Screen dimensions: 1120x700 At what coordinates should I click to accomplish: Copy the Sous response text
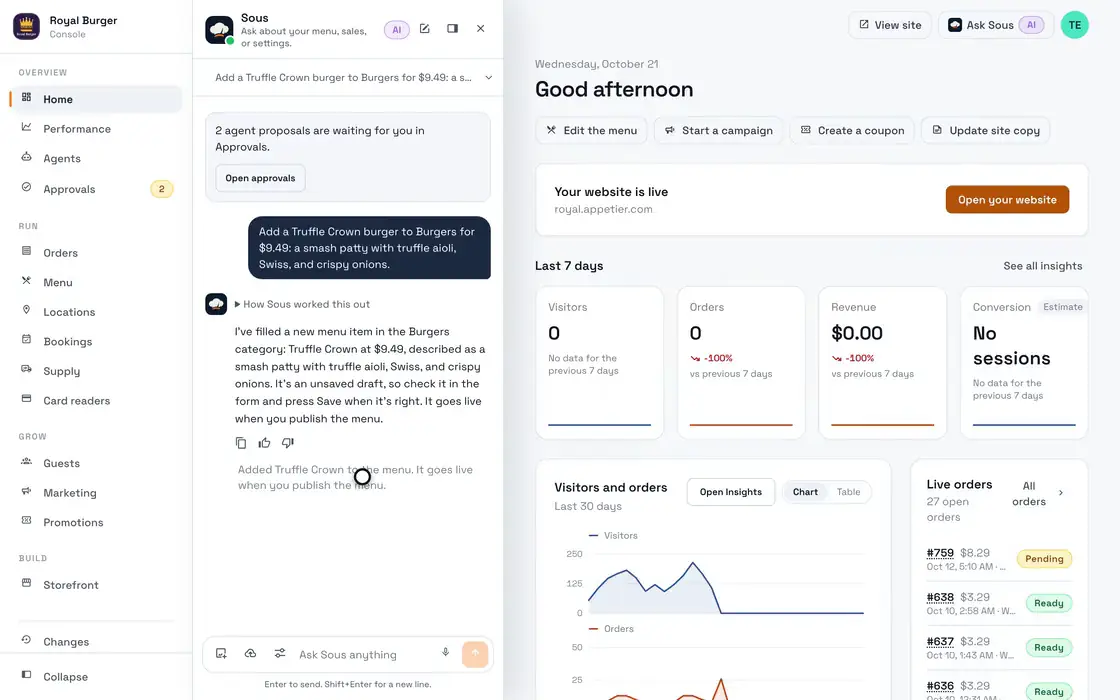pyautogui.click(x=241, y=443)
